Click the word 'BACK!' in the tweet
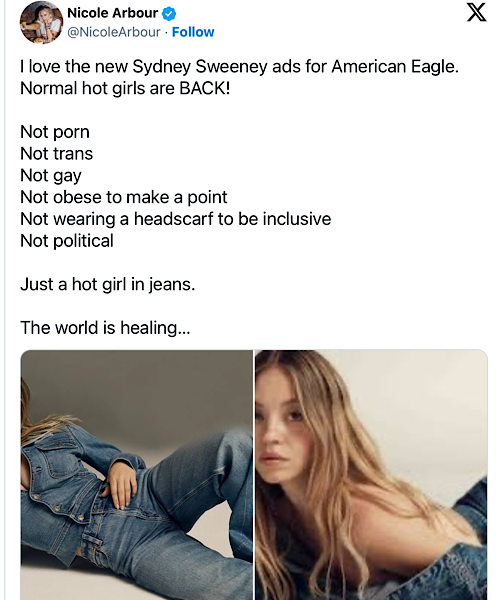This screenshot has height=600, width=500. click(205, 88)
